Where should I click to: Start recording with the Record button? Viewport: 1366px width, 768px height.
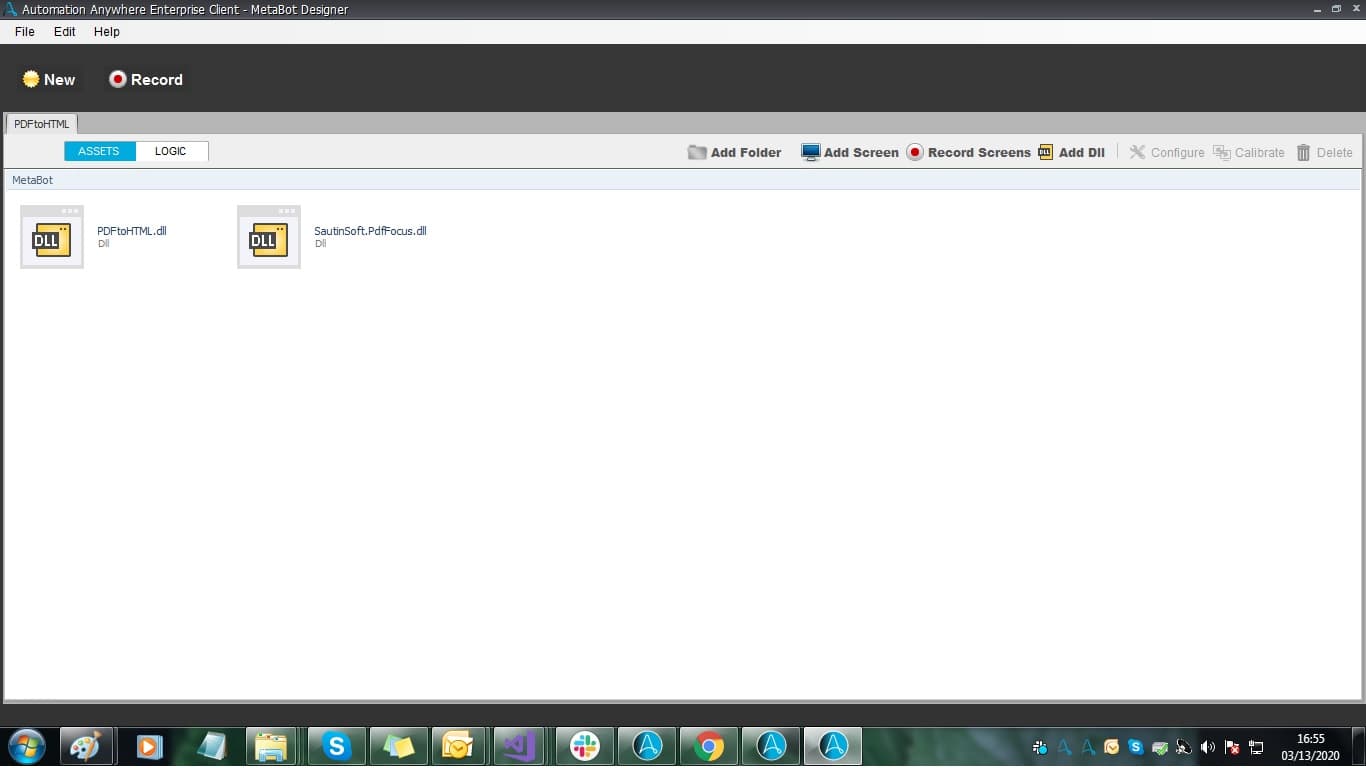[146, 79]
